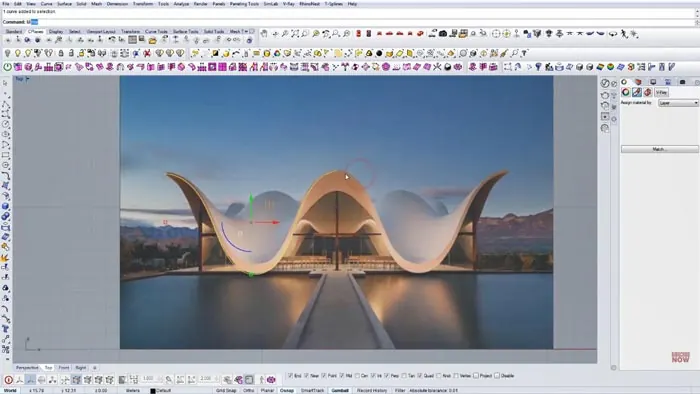
Task: Toggle Grid Snap in status bar
Action: pyautogui.click(x=226, y=390)
